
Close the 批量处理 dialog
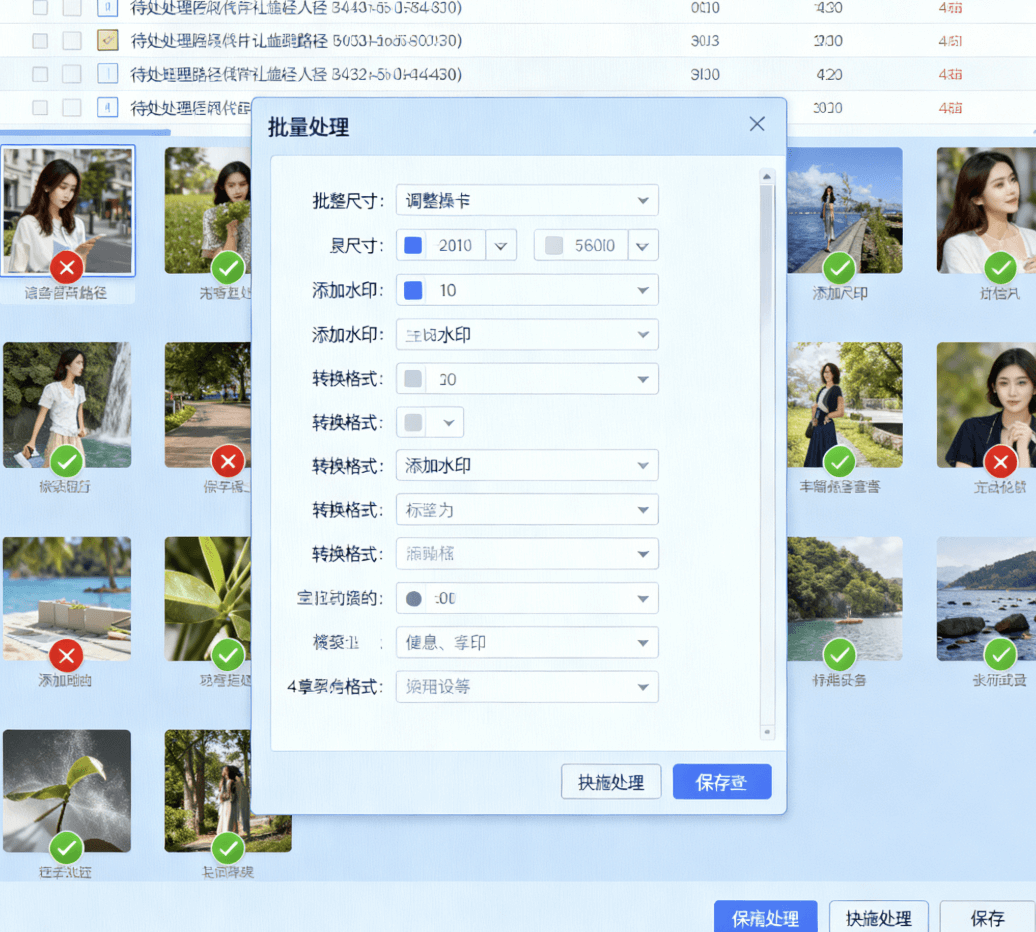[757, 124]
